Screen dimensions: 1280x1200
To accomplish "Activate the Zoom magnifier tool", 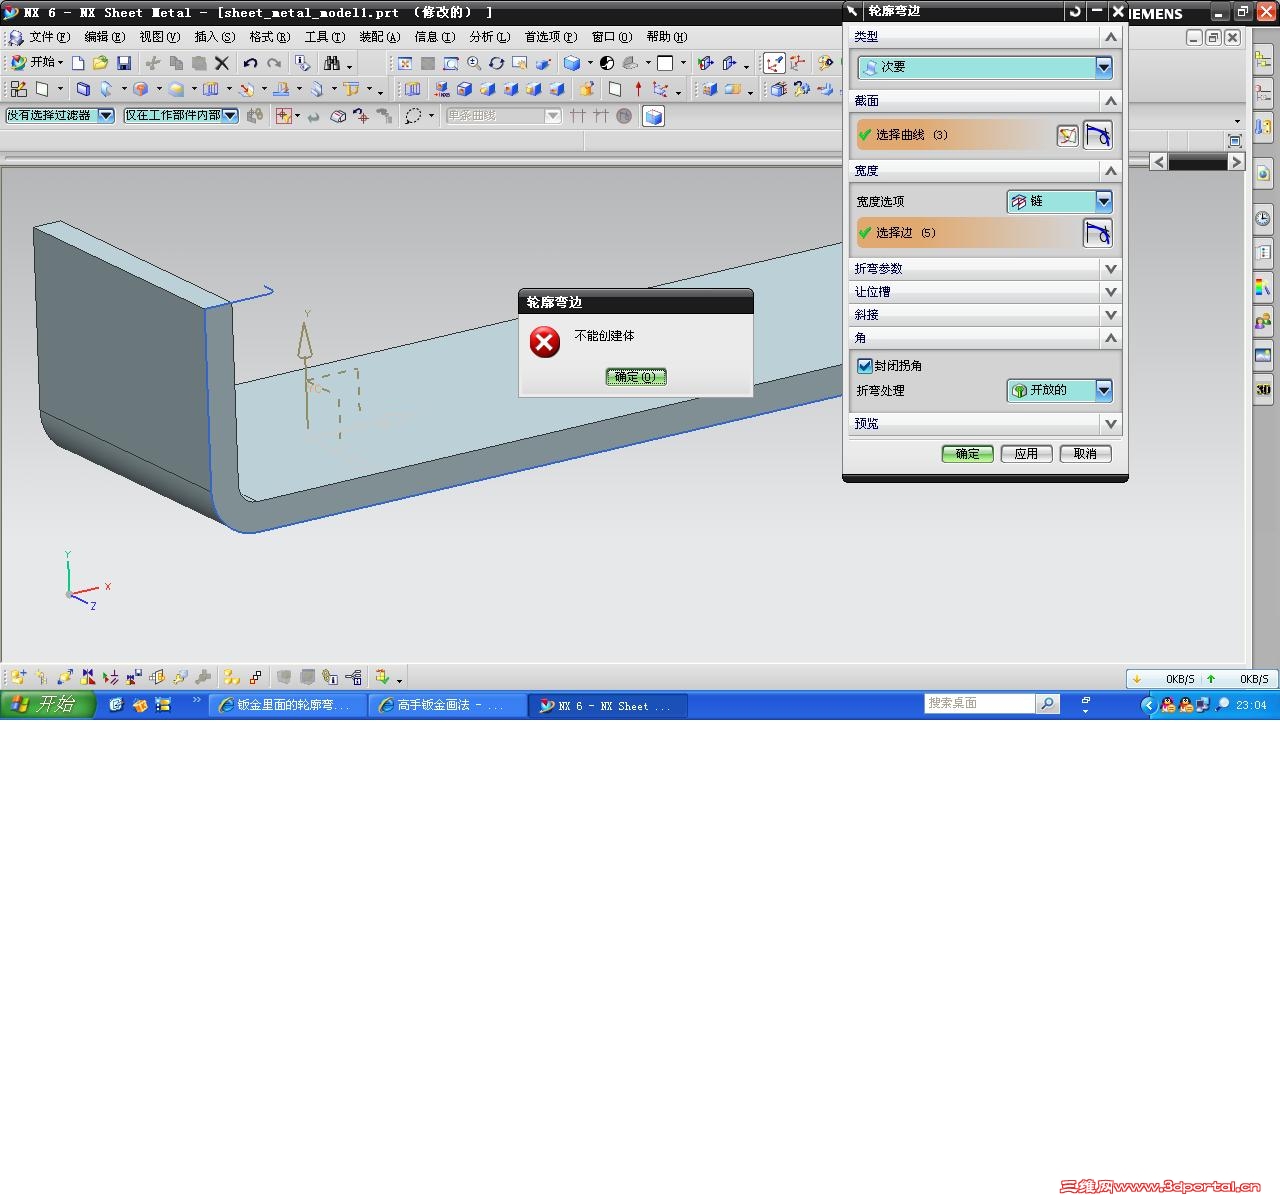I will coord(473,63).
